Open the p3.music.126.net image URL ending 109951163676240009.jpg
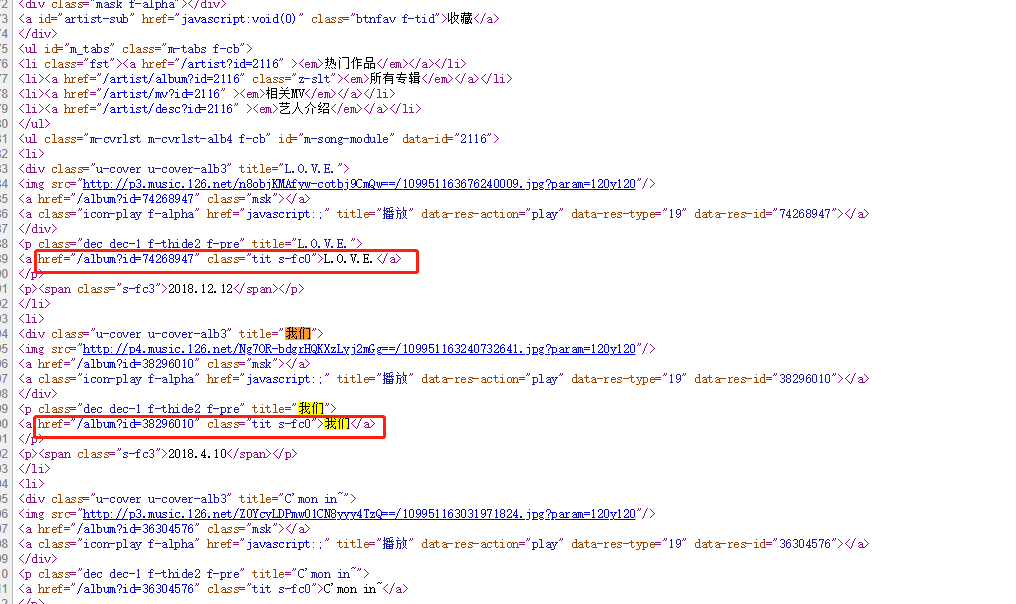 click(x=359, y=184)
